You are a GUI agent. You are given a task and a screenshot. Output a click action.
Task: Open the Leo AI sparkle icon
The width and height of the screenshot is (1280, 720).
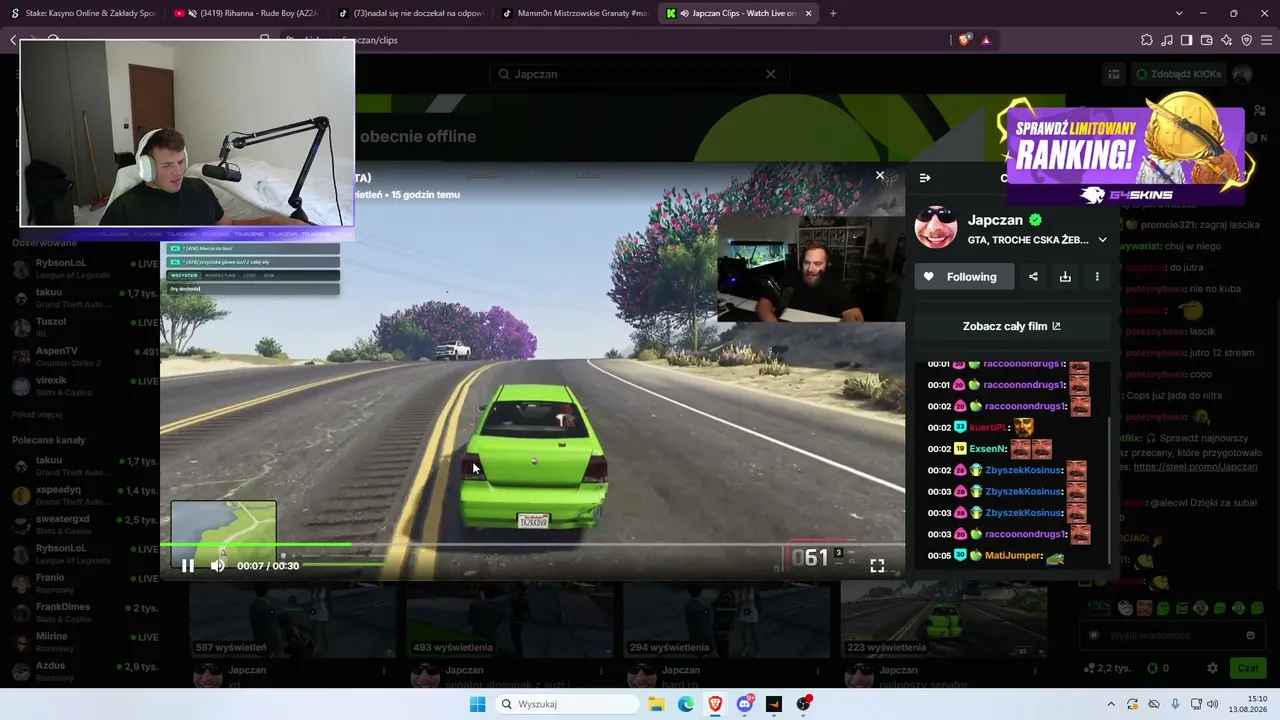pos(1227,40)
